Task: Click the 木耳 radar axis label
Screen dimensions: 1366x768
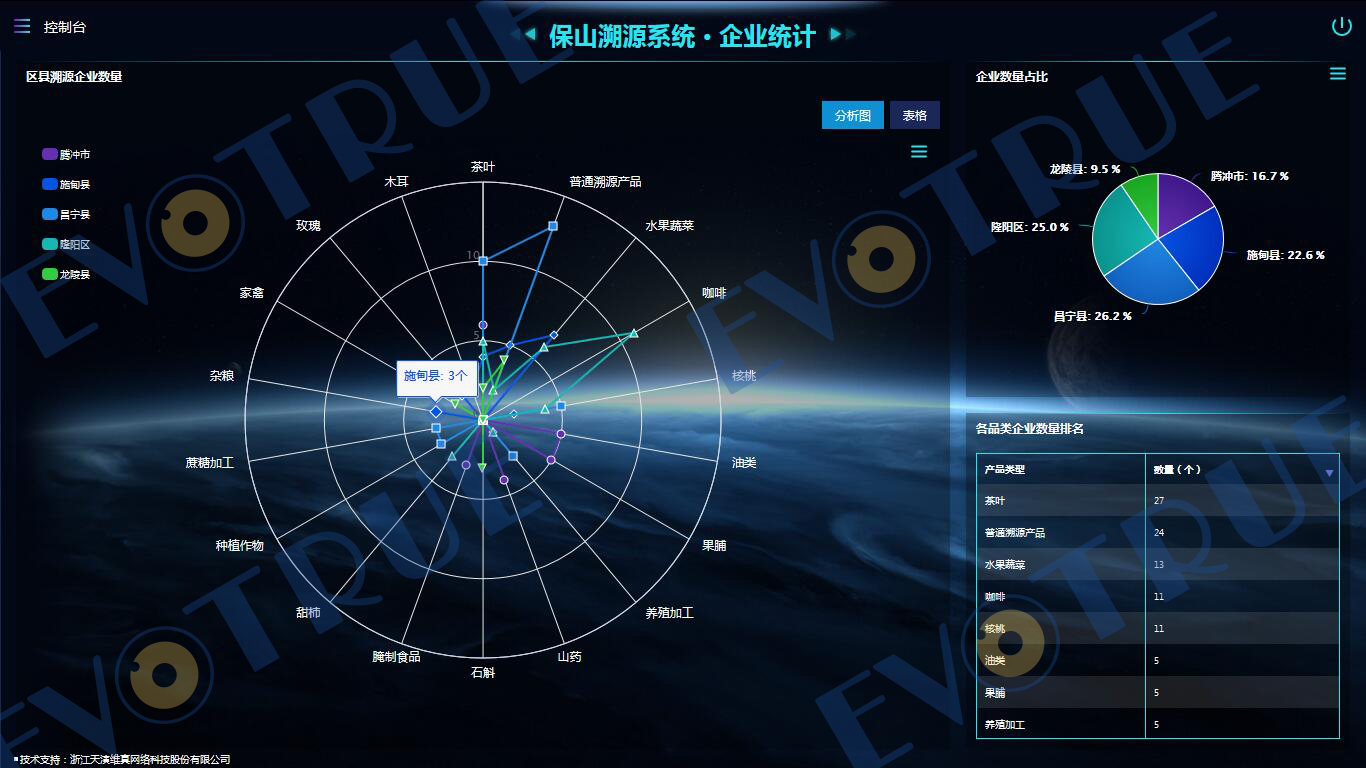Action: pyautogui.click(x=396, y=182)
